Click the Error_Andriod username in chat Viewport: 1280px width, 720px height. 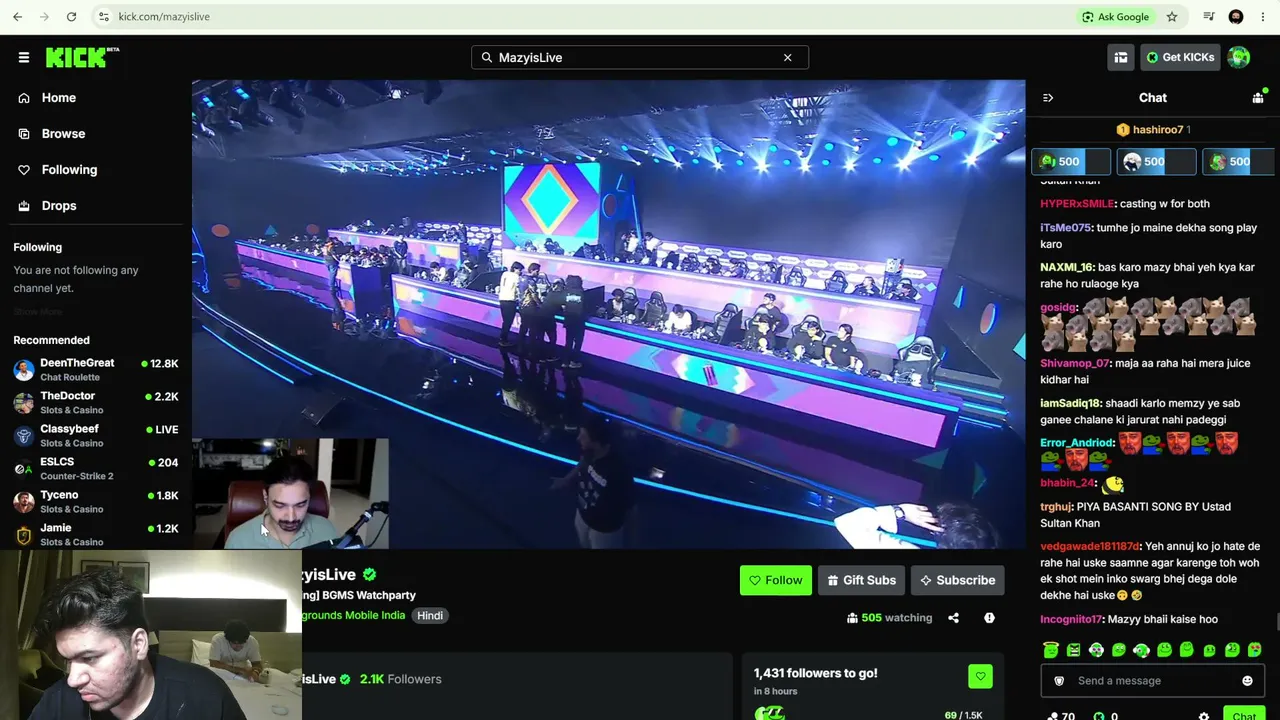1077,443
